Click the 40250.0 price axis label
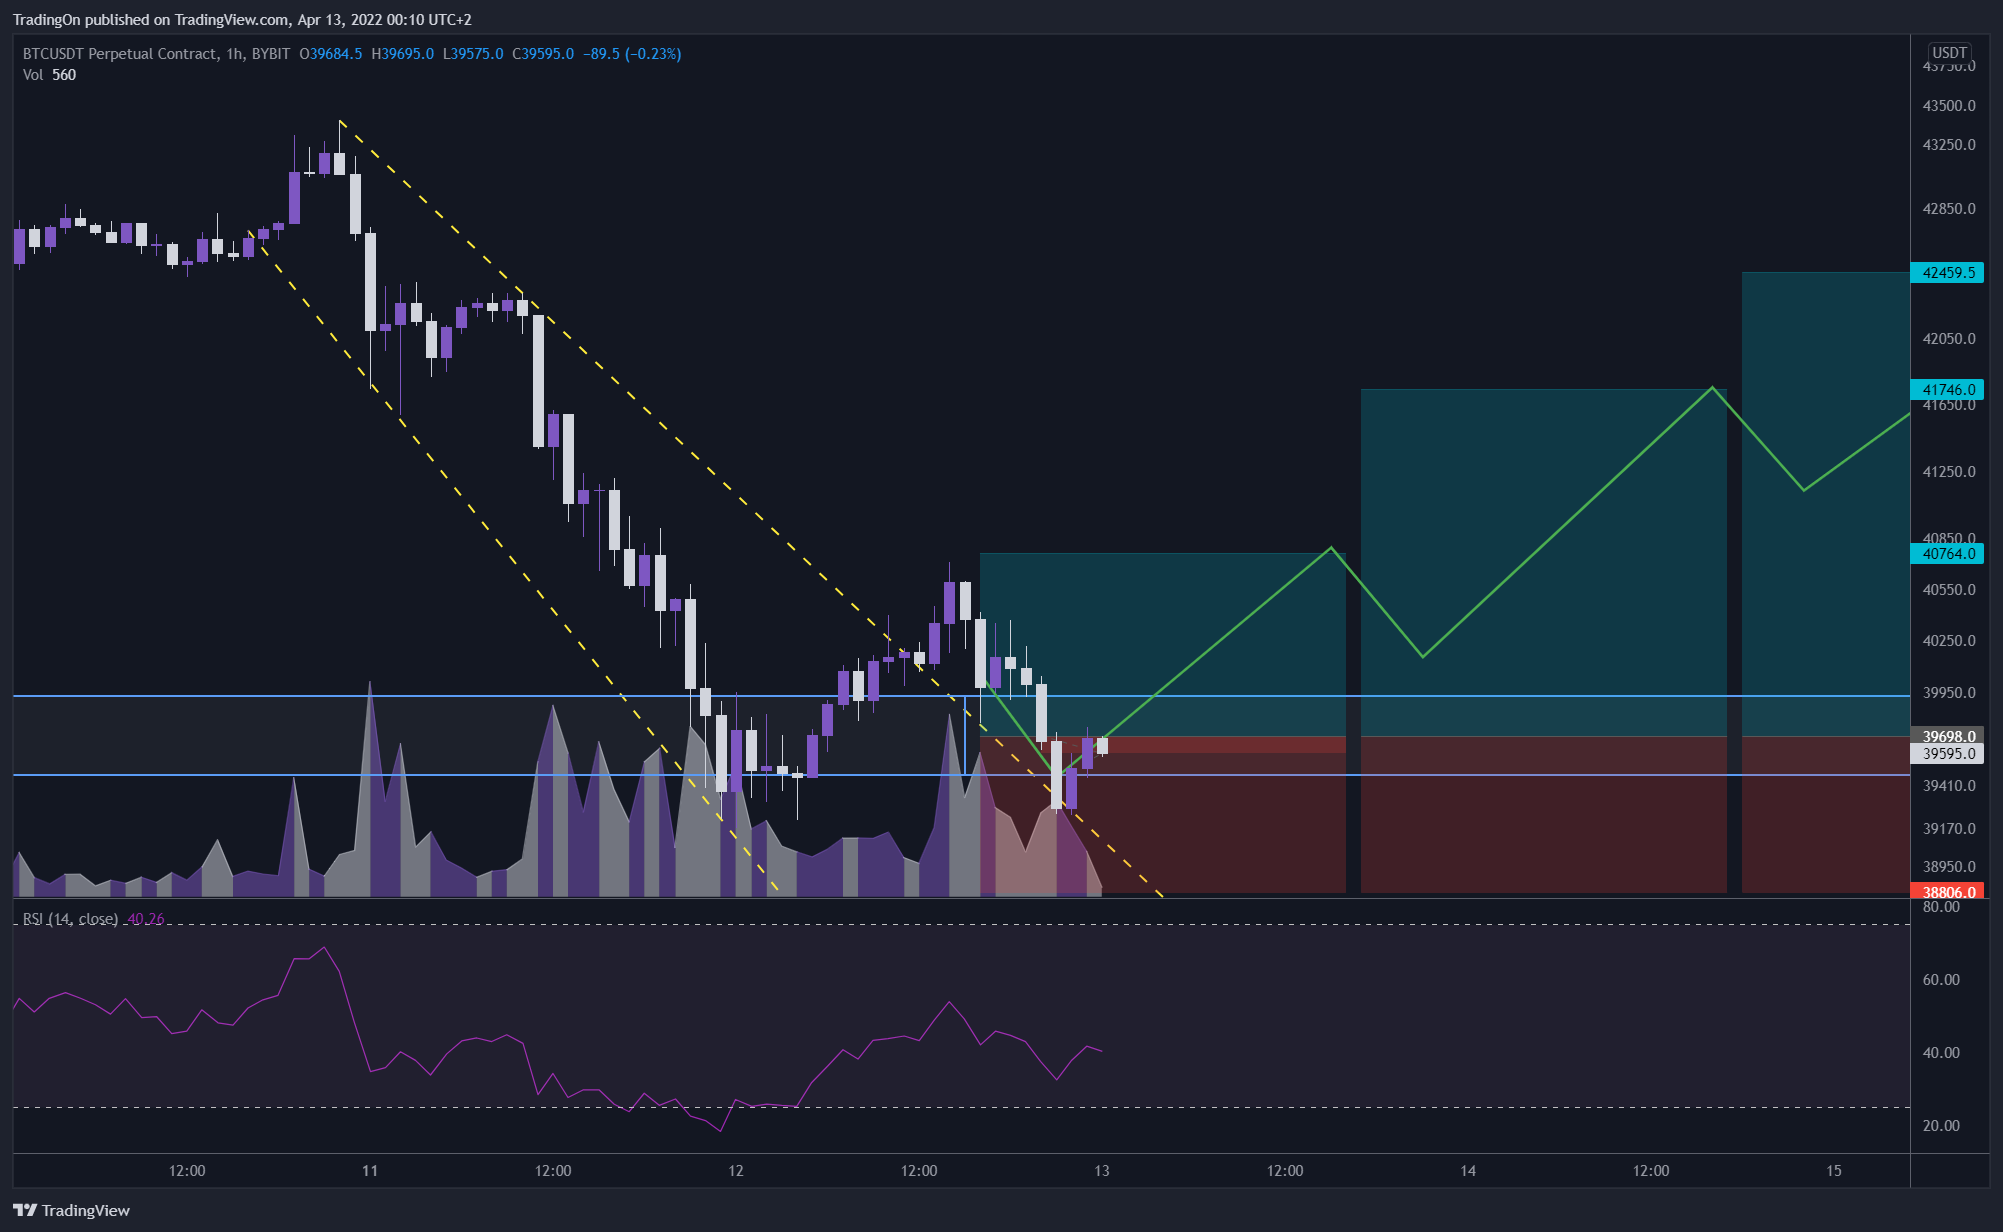This screenshot has width=2003, height=1232. [1949, 641]
